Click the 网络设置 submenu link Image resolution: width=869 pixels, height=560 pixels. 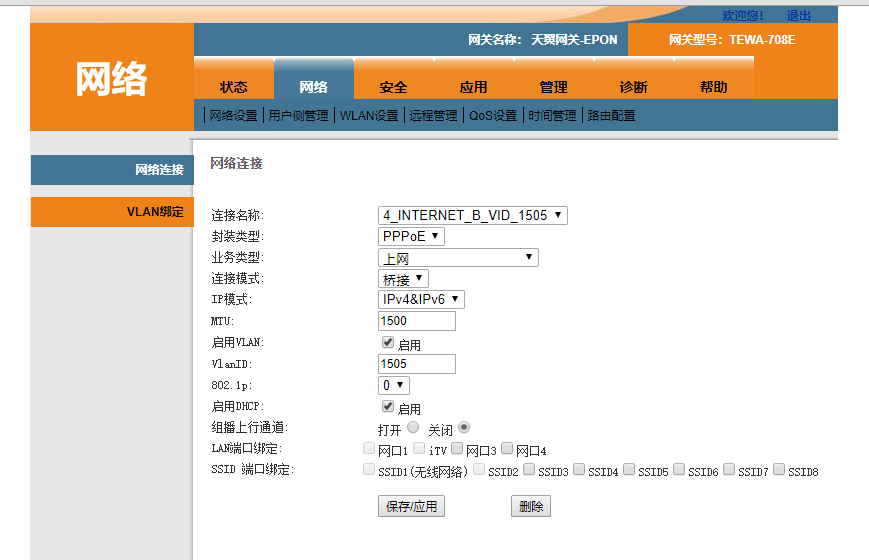[233, 115]
